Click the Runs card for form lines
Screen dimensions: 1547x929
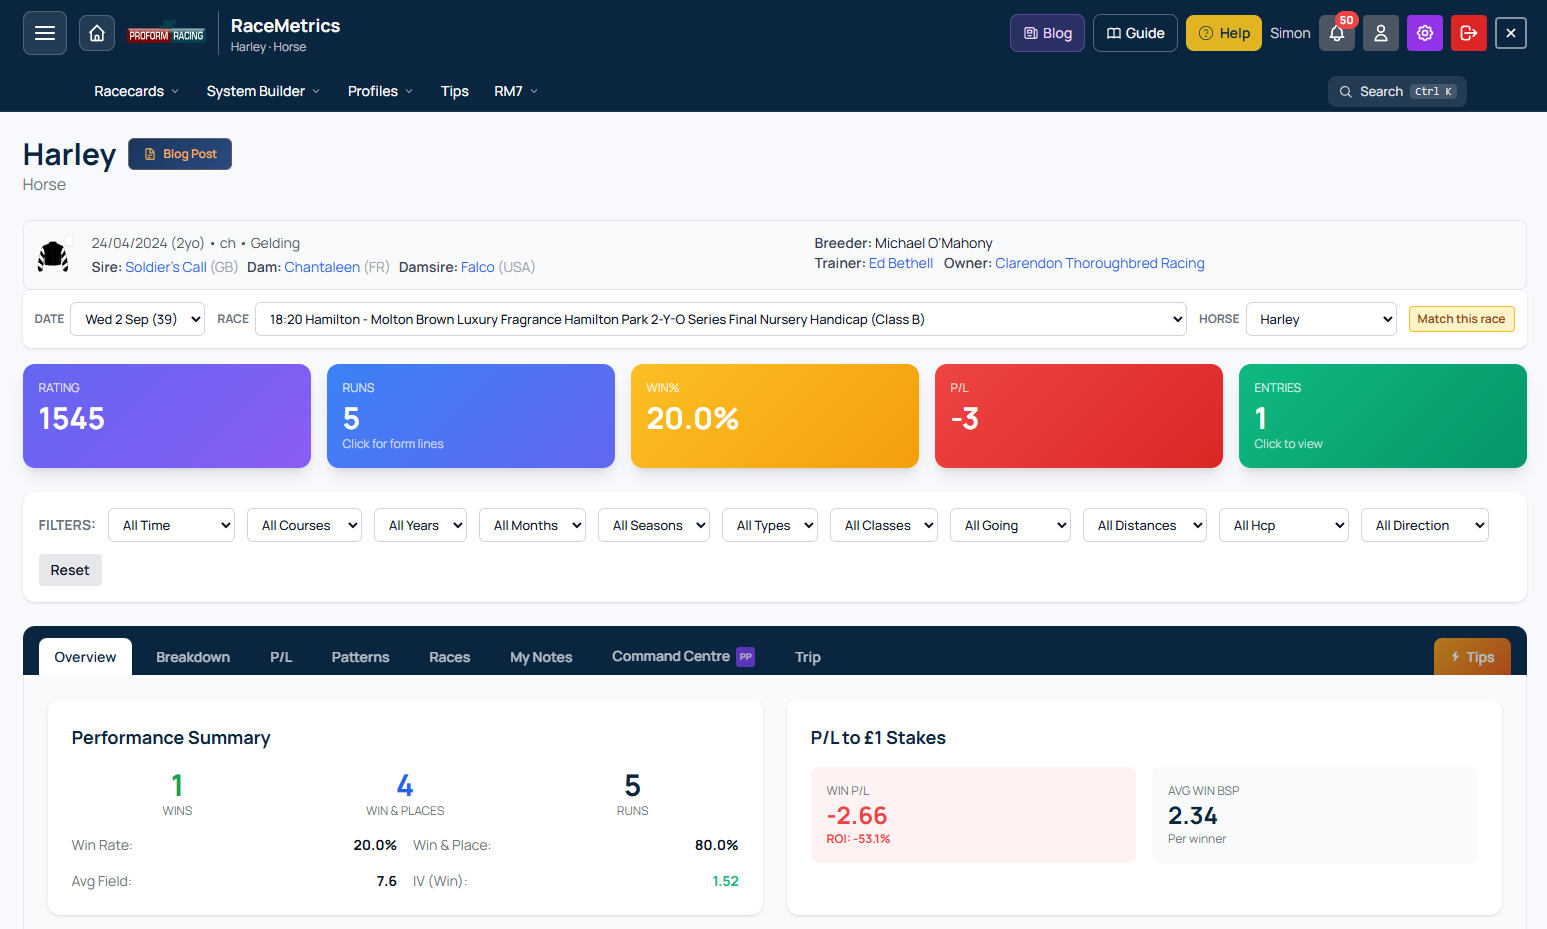(471, 416)
